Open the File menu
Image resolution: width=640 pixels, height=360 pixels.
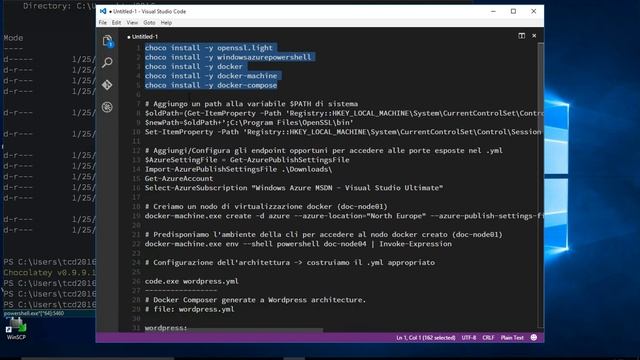click(x=102, y=23)
